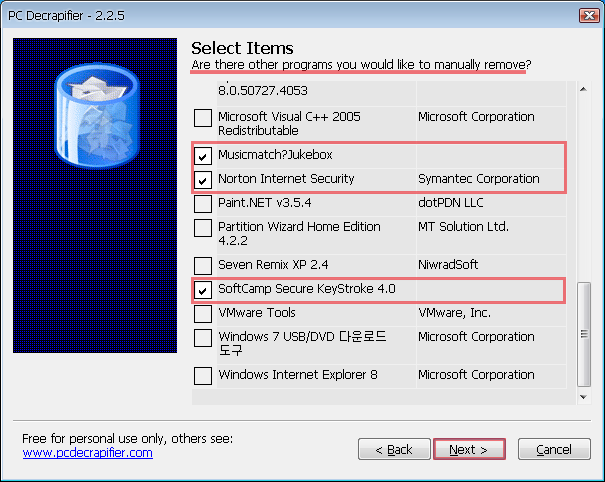Check the Seven Remix XP 2.4 checkbox
The width and height of the screenshot is (605, 482).
203,266
